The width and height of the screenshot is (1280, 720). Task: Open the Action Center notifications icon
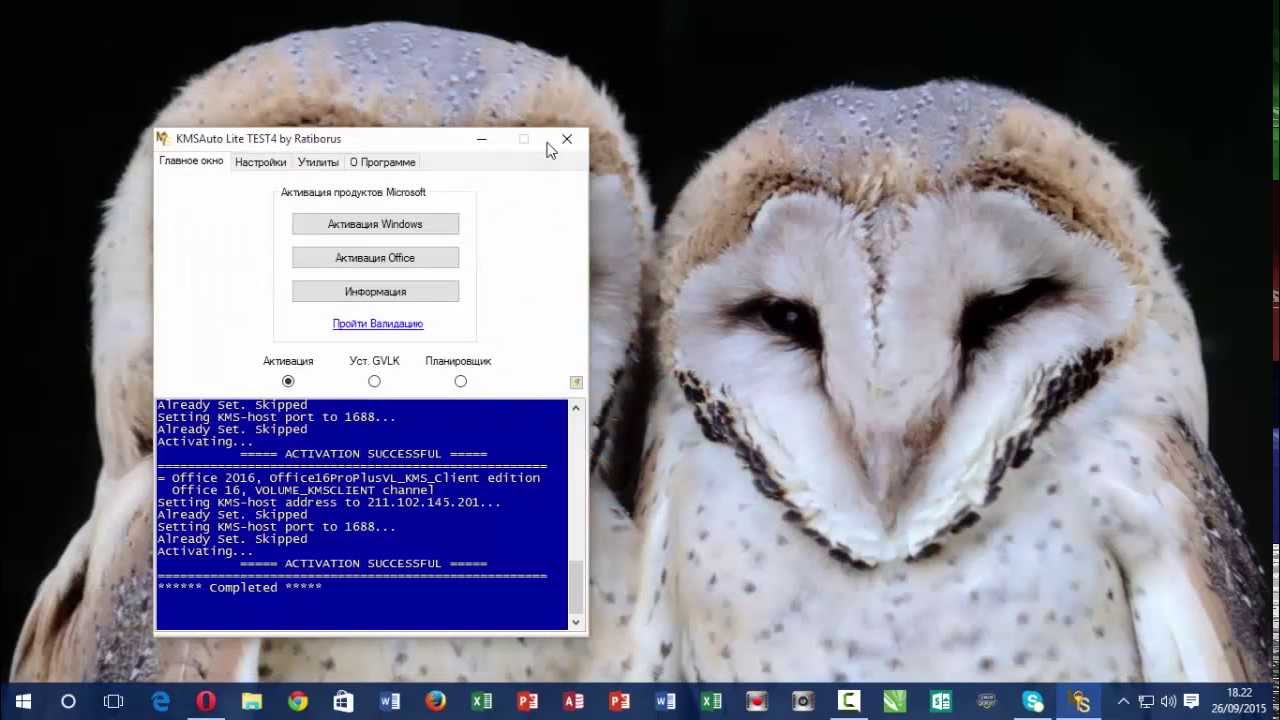(x=1191, y=702)
